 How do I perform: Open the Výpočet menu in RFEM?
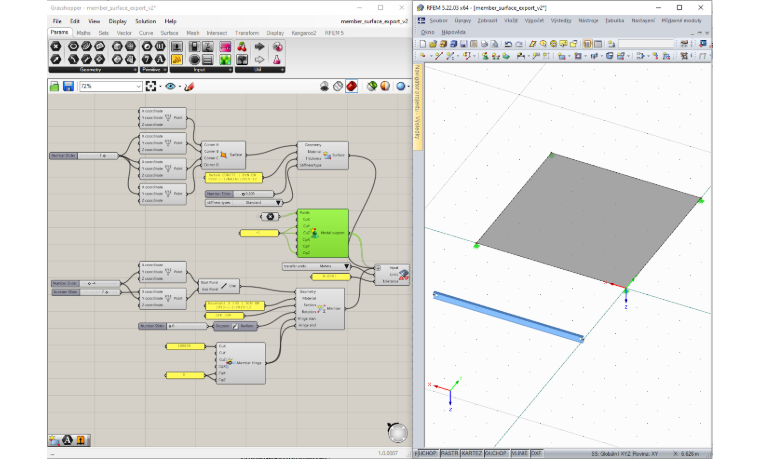coord(534,20)
